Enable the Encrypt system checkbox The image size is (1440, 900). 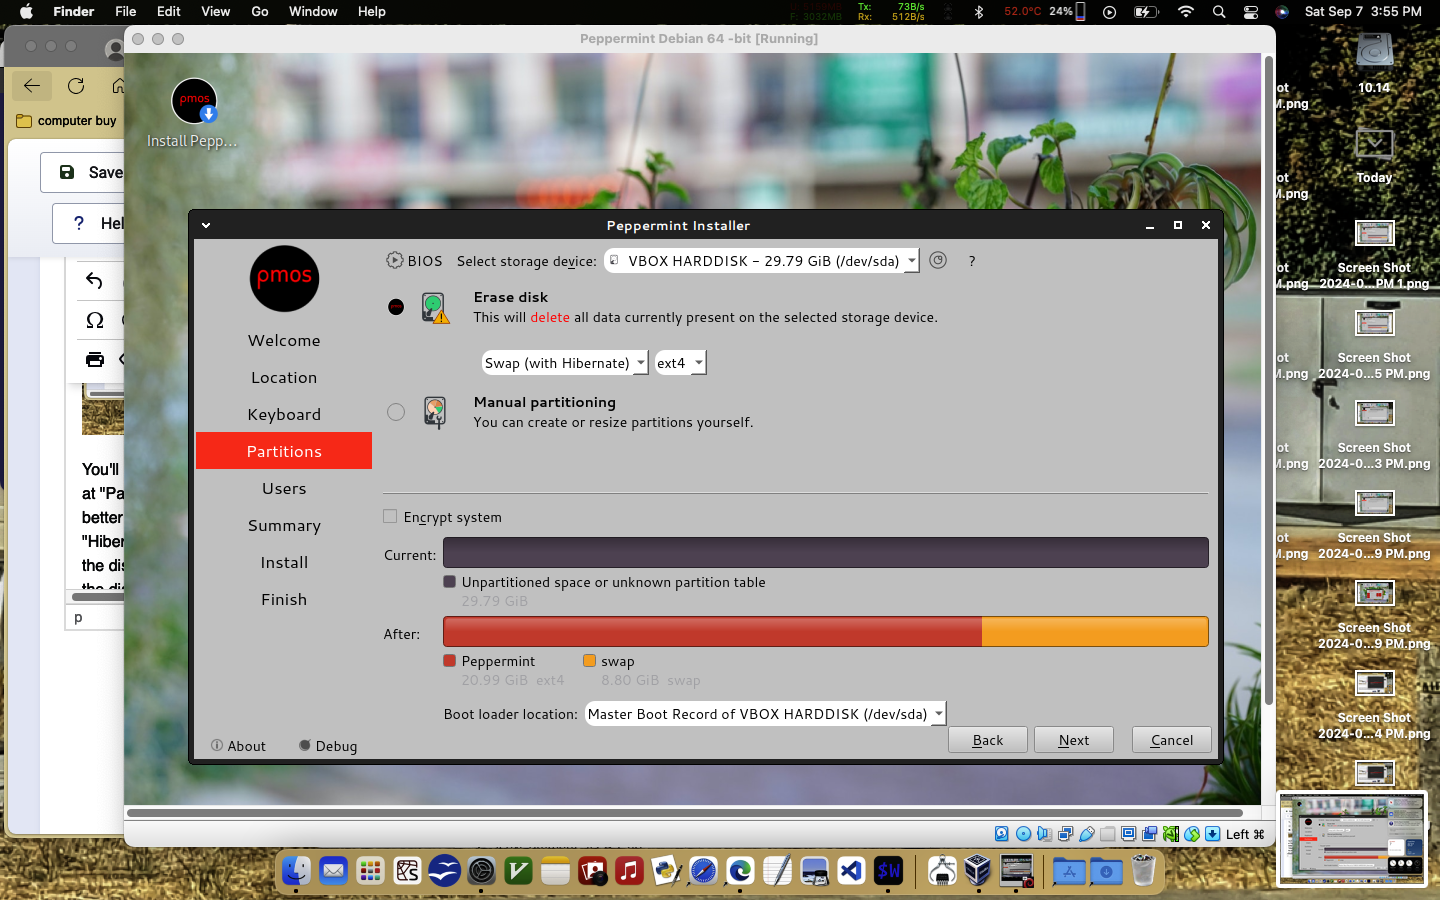390,517
